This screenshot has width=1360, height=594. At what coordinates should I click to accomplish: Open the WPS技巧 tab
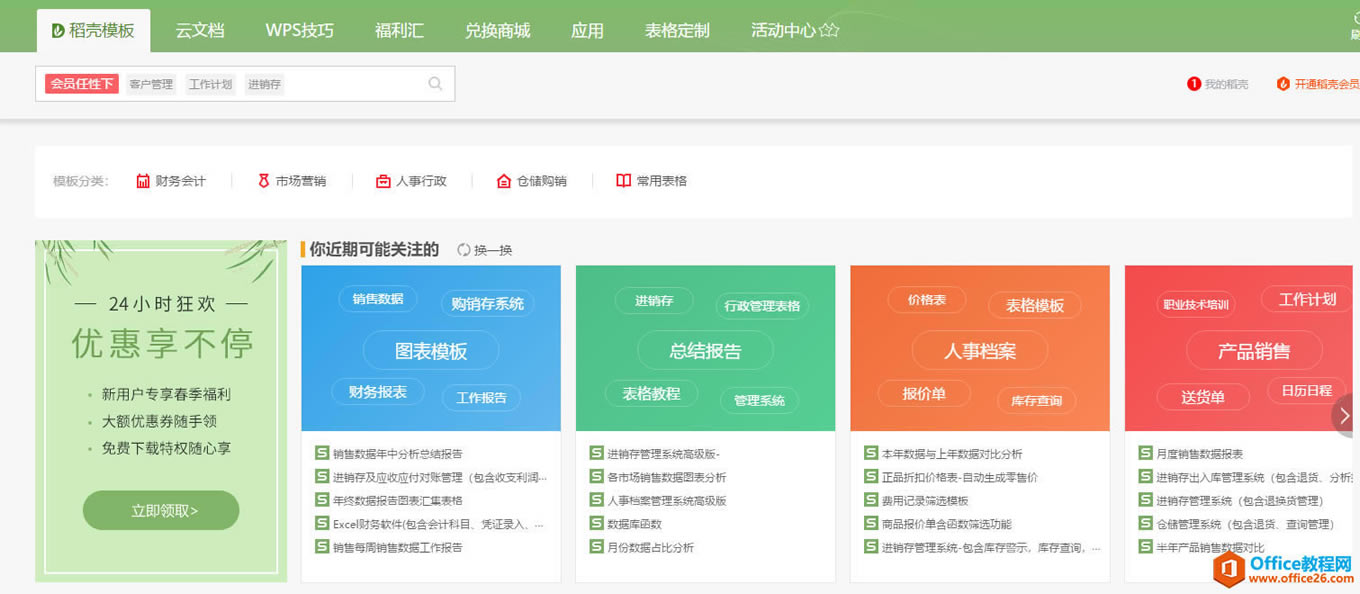click(300, 30)
